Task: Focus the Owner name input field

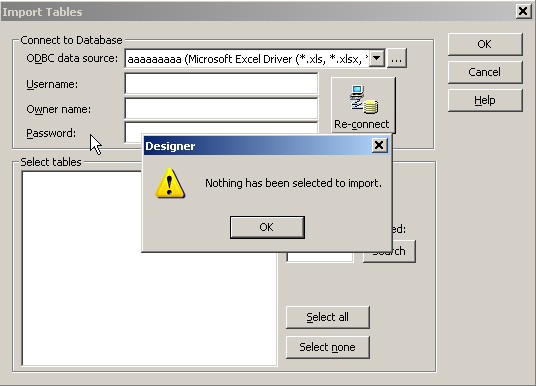Action: pos(221,109)
